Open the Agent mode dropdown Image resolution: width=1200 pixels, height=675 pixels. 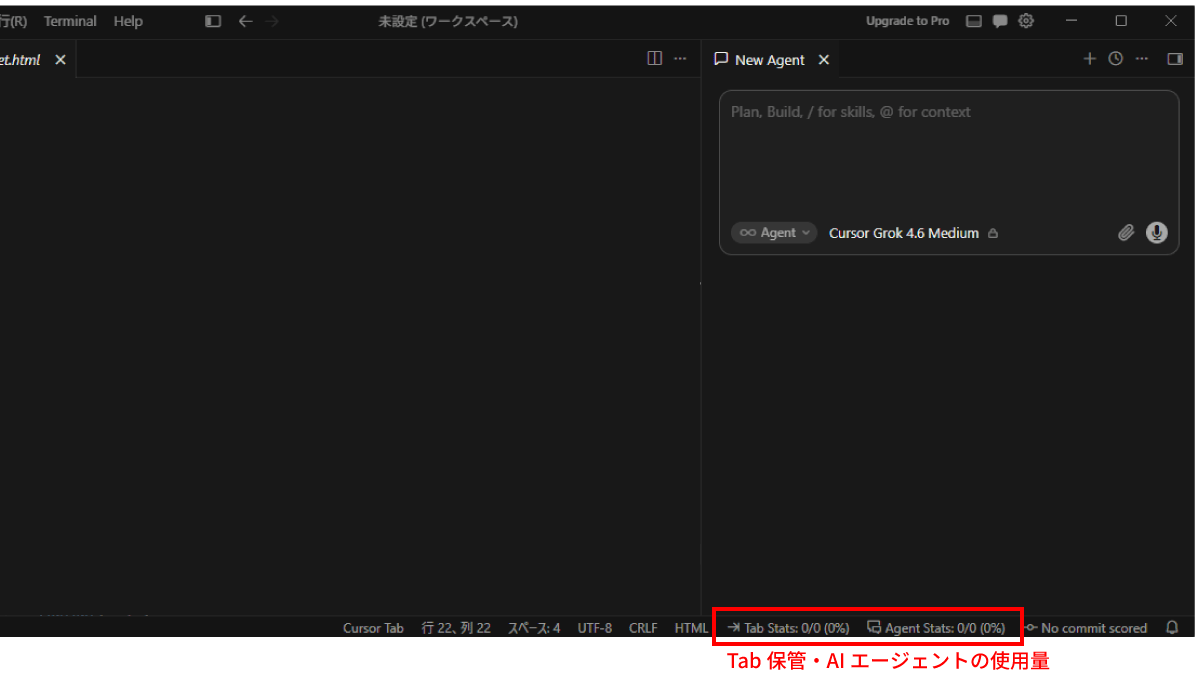coord(774,233)
